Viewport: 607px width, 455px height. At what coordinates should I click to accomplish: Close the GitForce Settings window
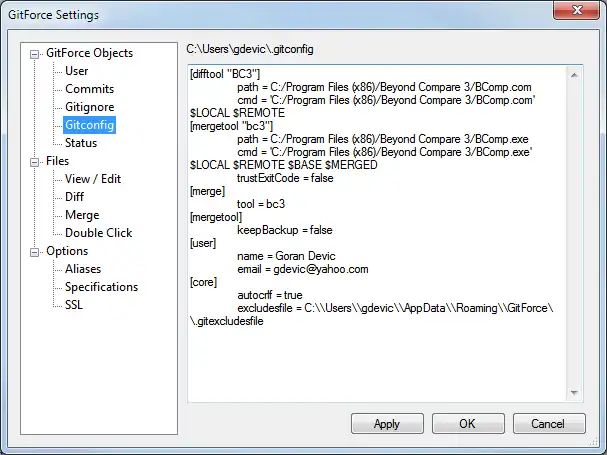click(576, 10)
